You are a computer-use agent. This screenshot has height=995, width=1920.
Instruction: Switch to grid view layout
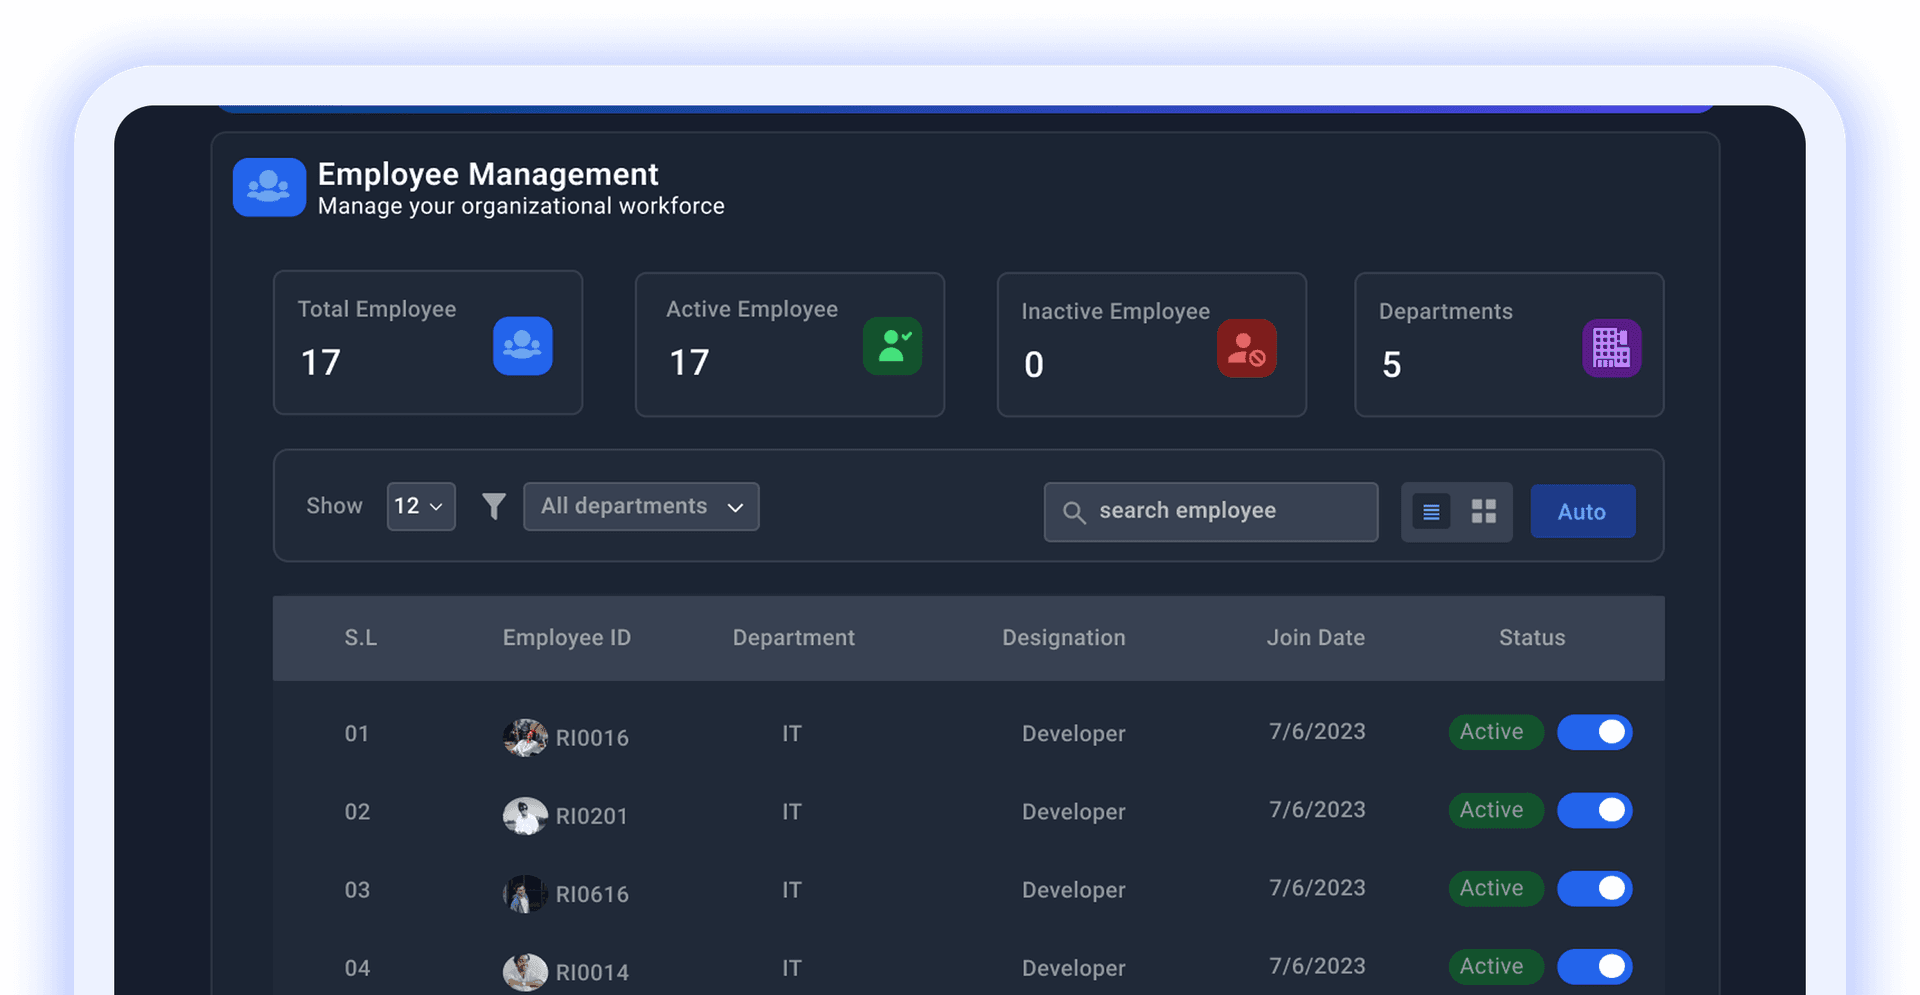click(x=1483, y=511)
